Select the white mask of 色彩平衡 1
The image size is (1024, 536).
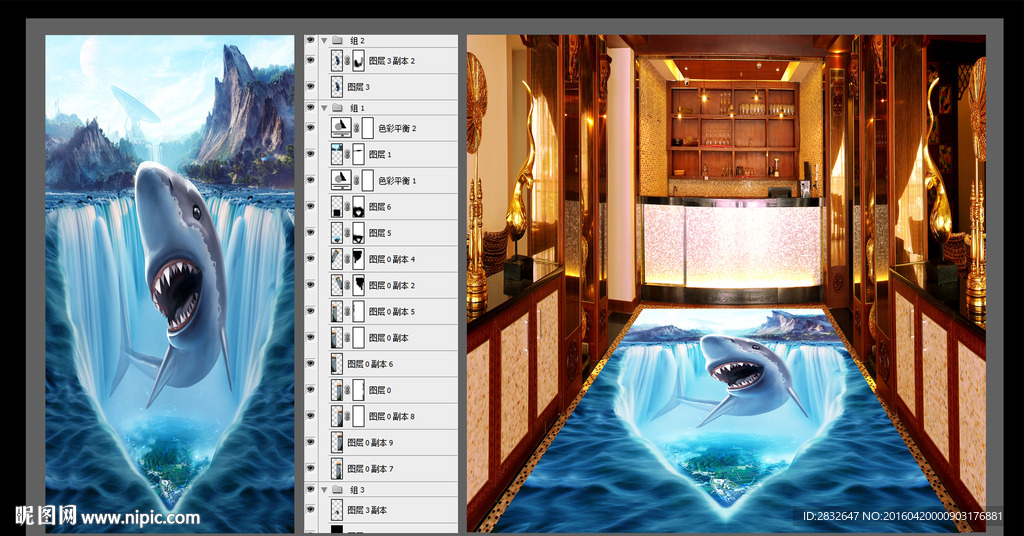[368, 180]
